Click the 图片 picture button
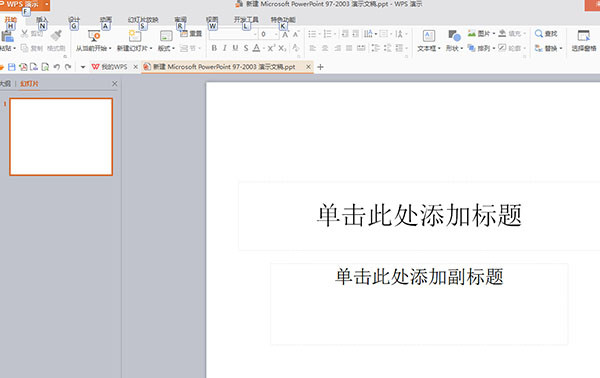The height and width of the screenshot is (378, 600). click(x=481, y=34)
